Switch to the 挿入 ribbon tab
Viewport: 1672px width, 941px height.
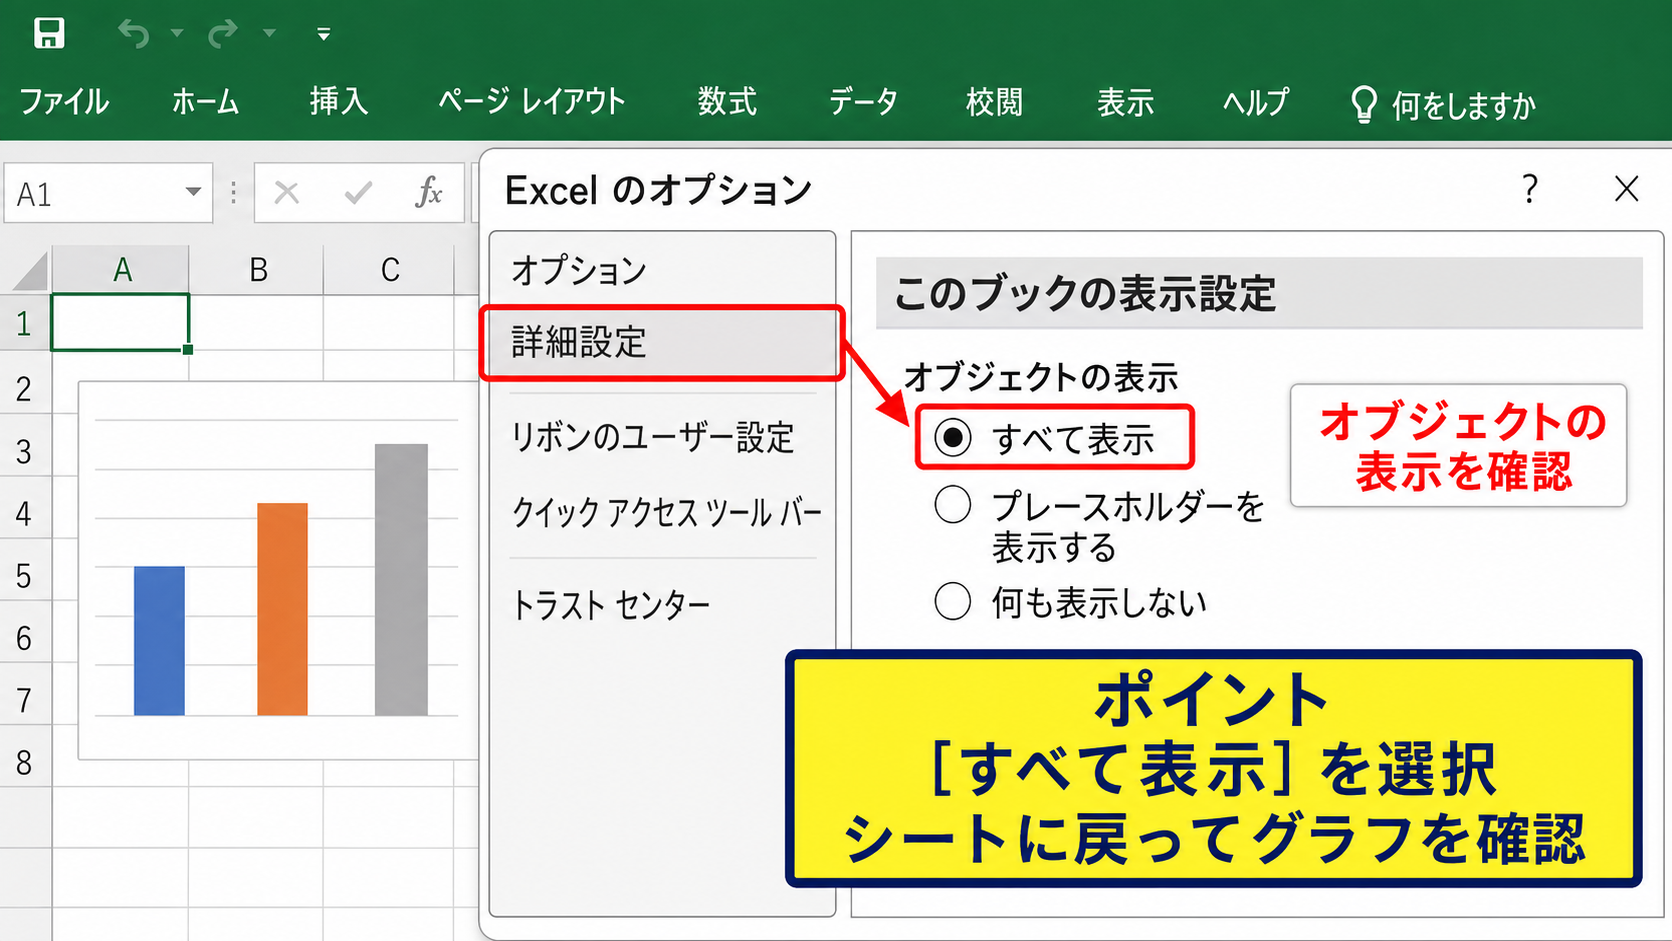pyautogui.click(x=338, y=101)
